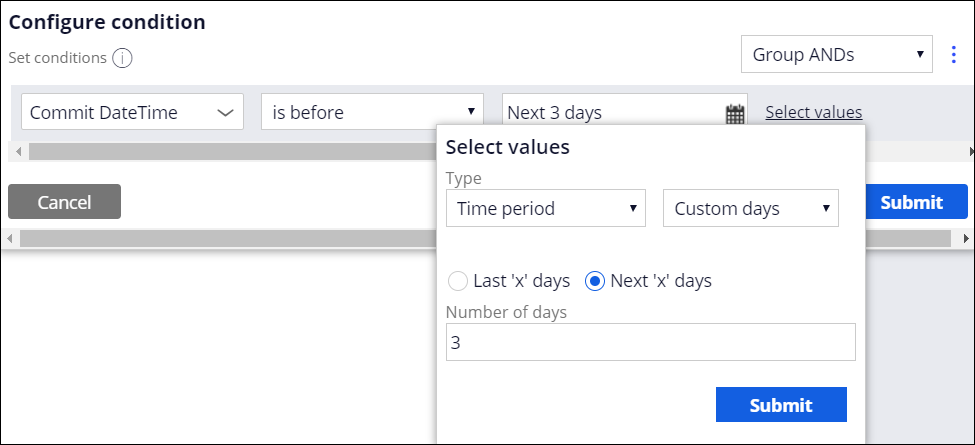Open the 'is before' comparator dropdown
The image size is (975, 445).
[x=372, y=112]
